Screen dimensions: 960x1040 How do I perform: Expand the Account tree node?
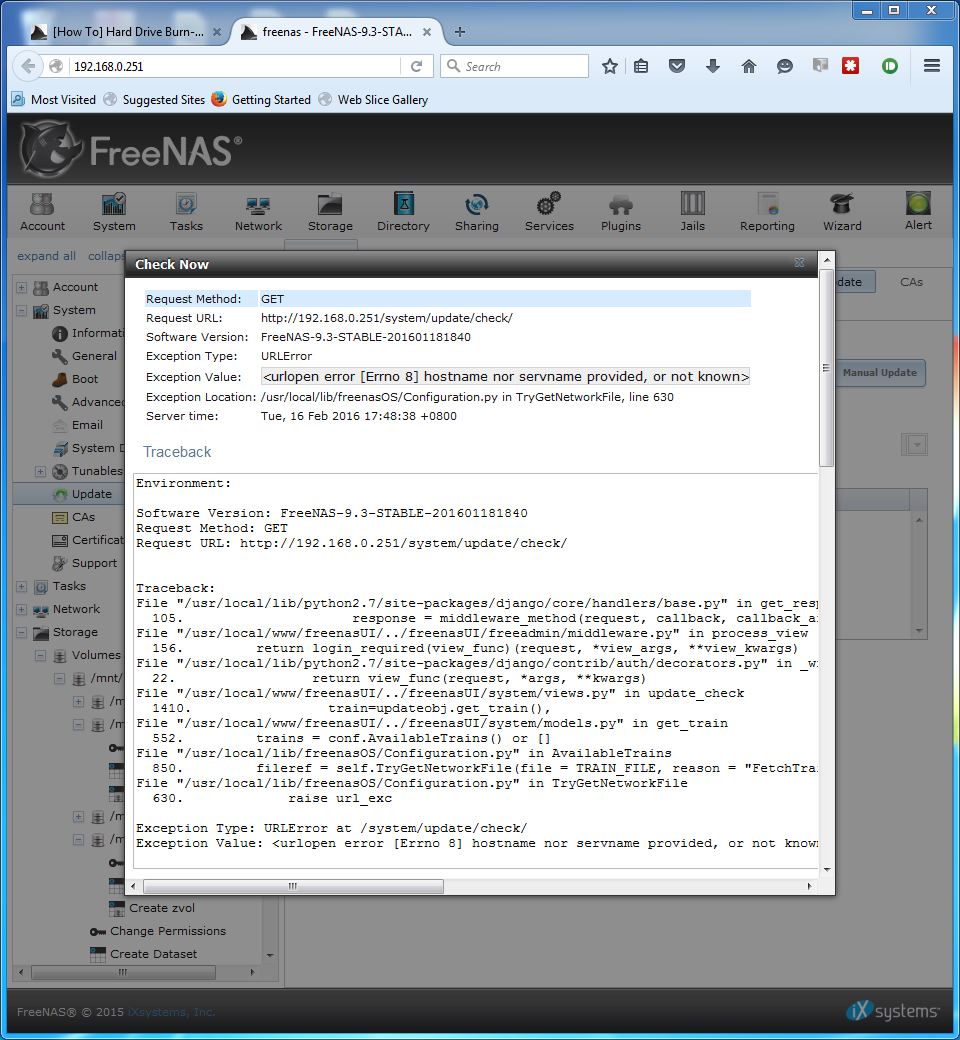[x=22, y=287]
